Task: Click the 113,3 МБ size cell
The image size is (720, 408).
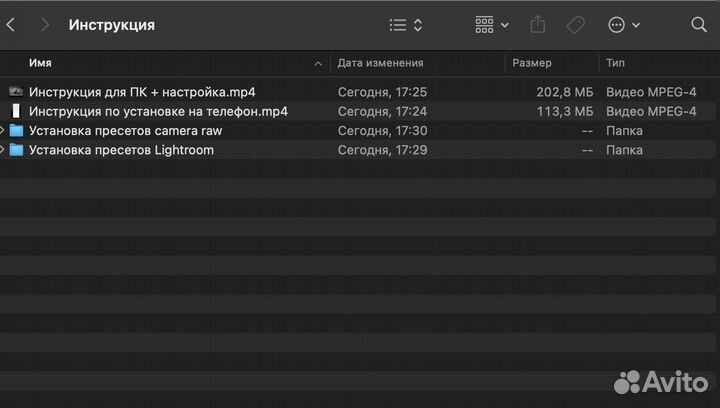Action: click(564, 111)
